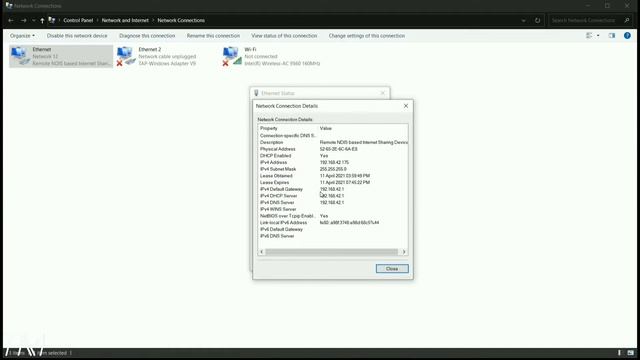Click the Back arrow in Network Connections window

[x=11, y=20]
